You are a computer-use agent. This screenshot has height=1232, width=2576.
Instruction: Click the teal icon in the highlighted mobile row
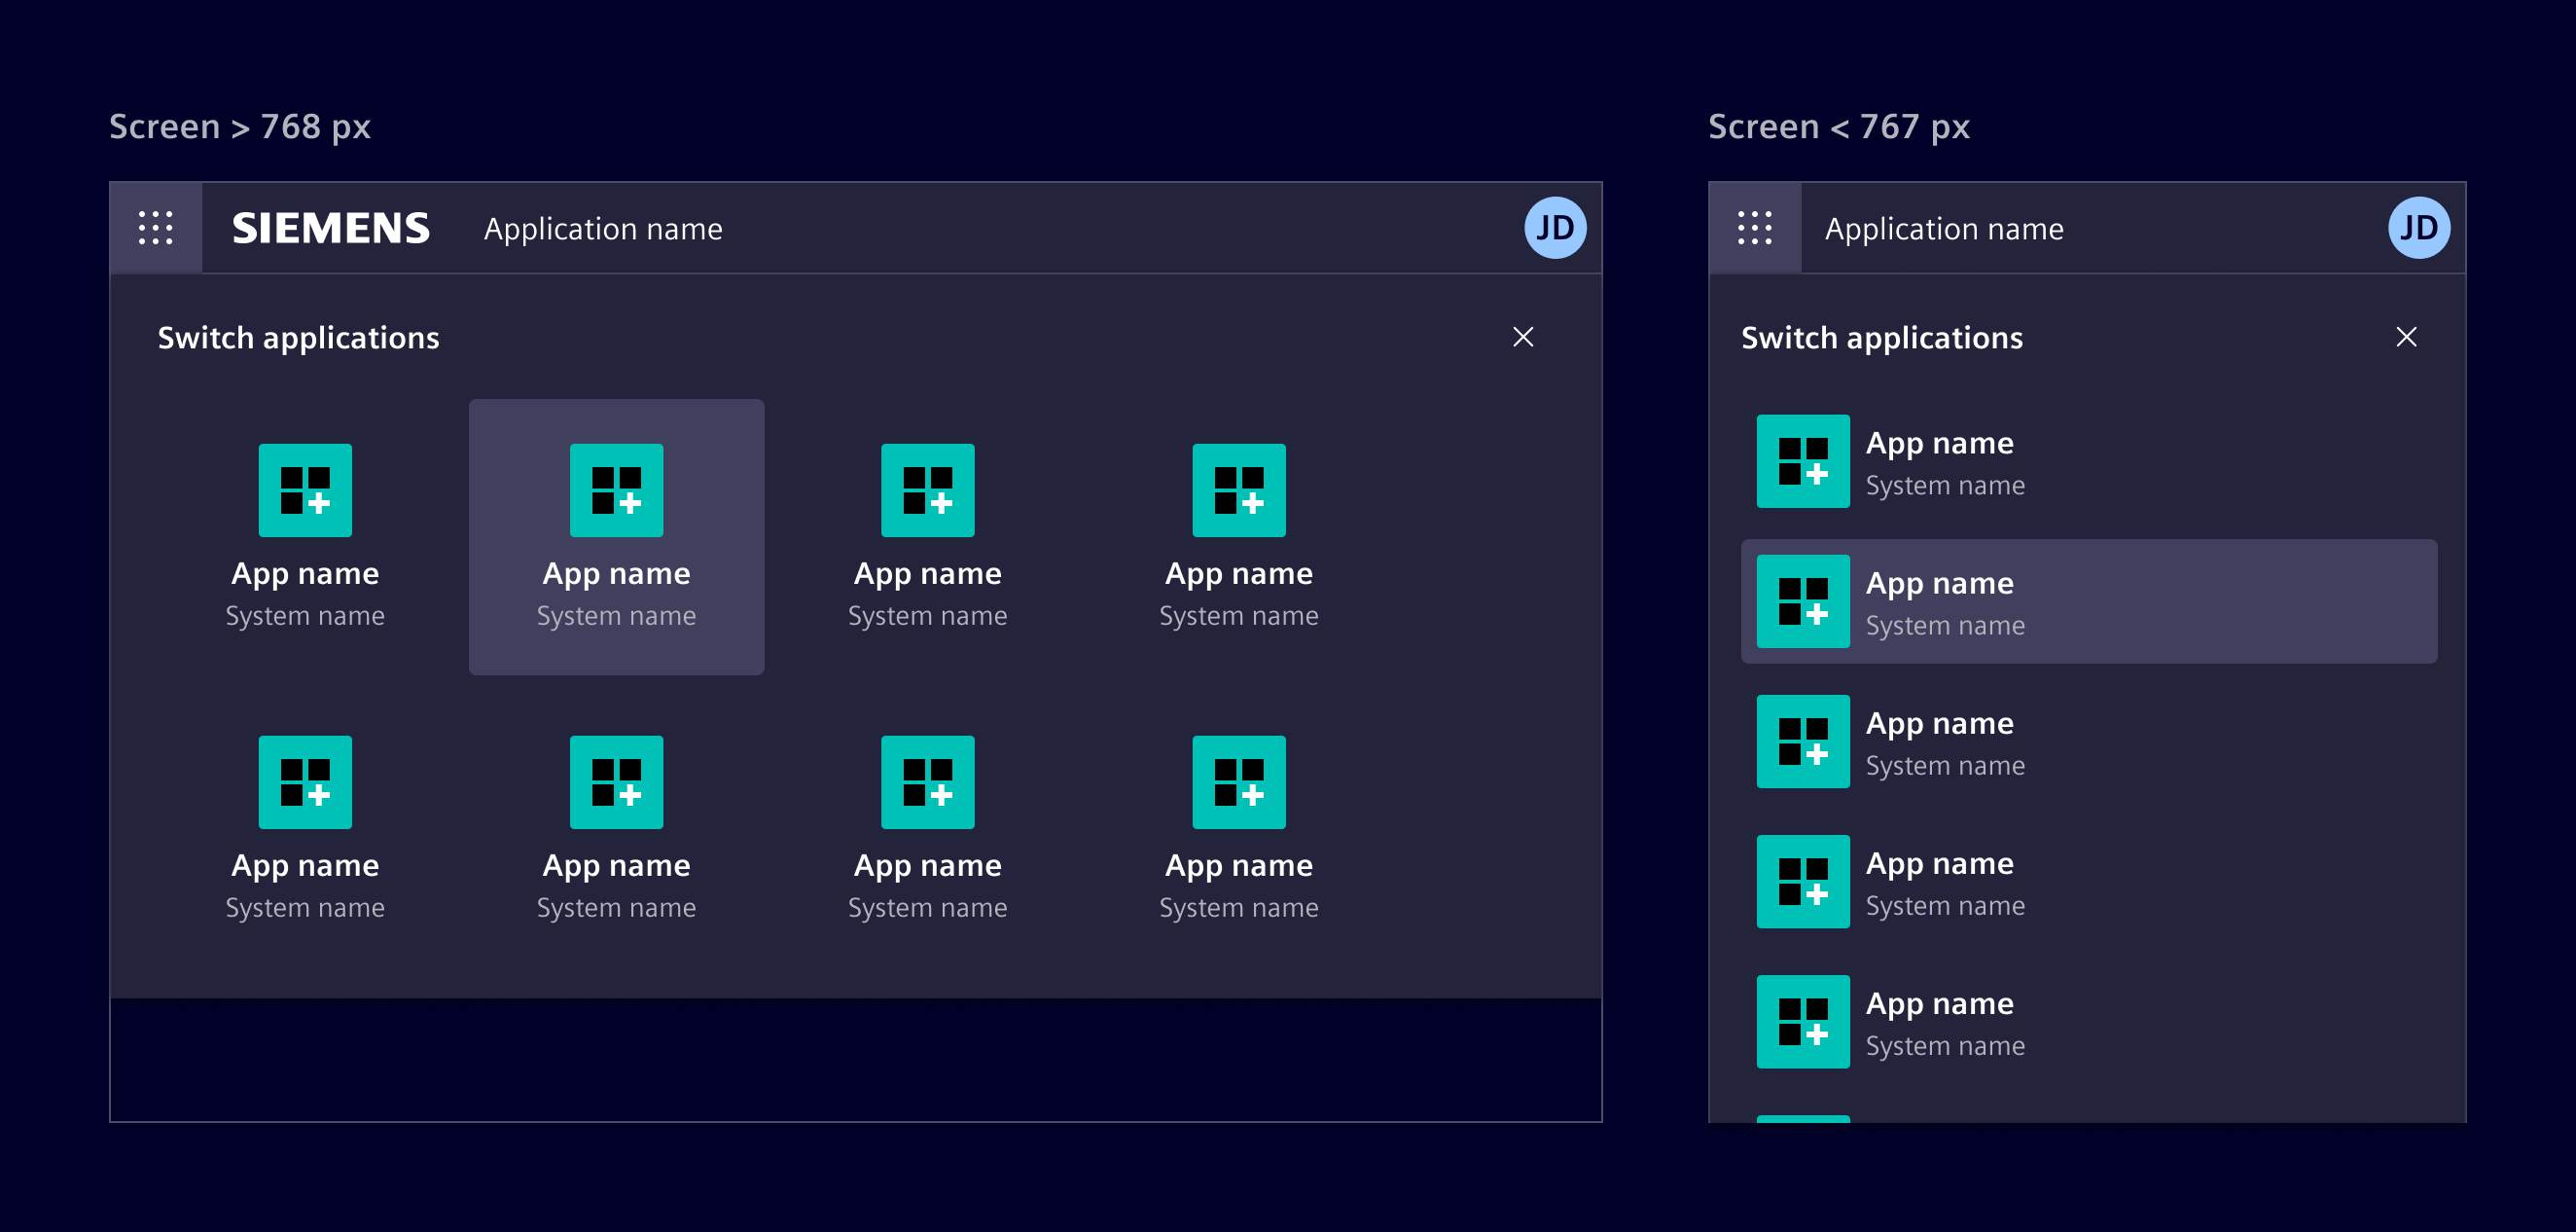coord(1803,602)
